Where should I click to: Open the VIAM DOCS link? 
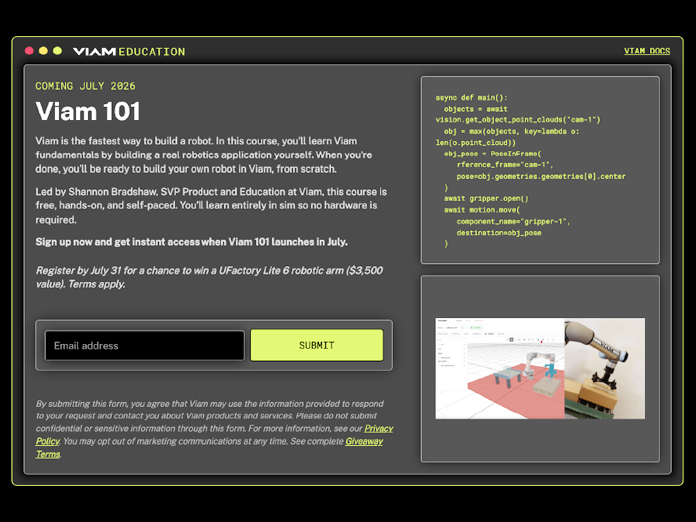pos(647,51)
